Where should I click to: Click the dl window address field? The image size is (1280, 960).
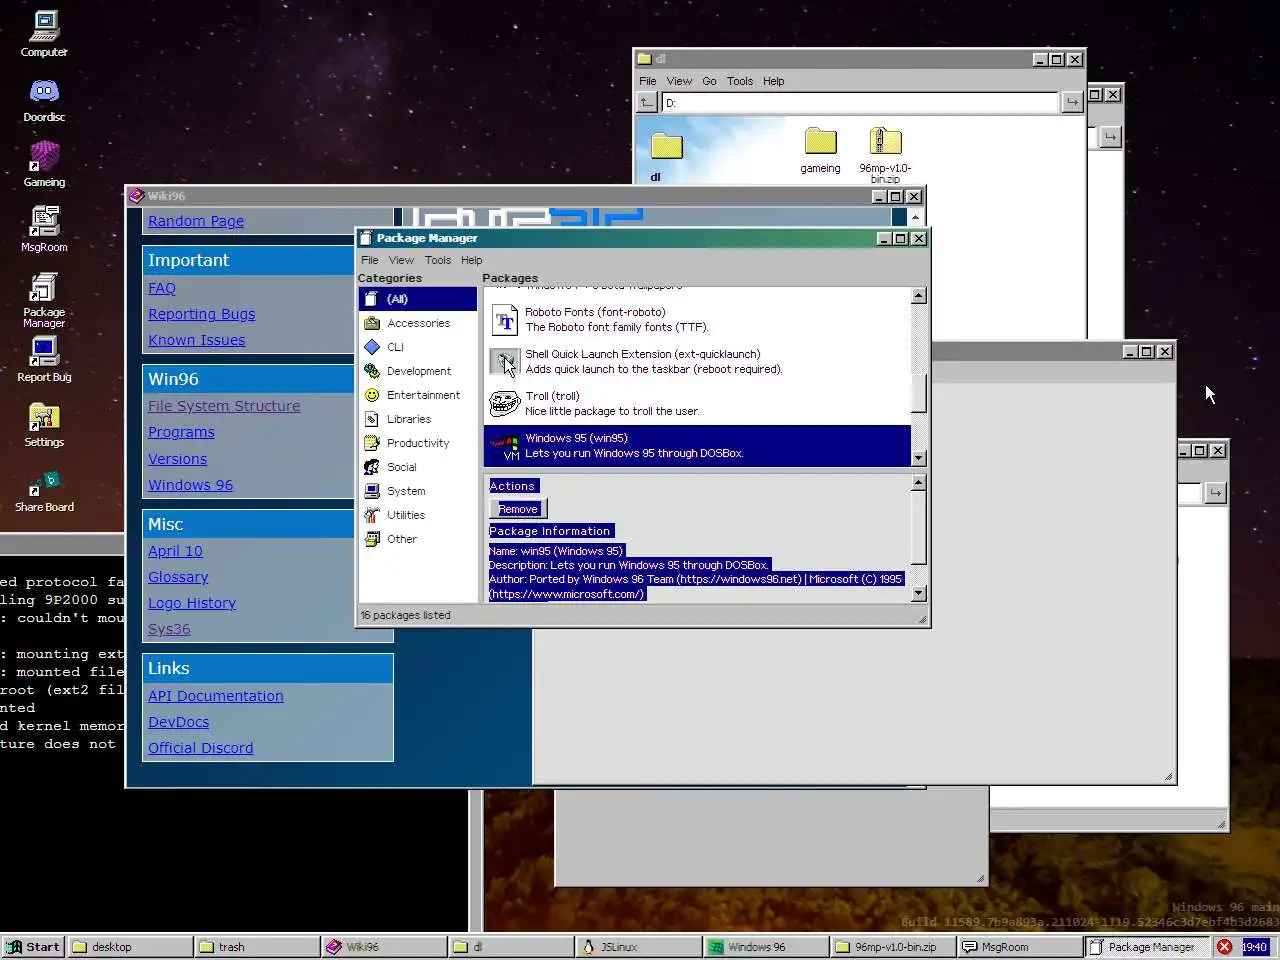pos(860,102)
